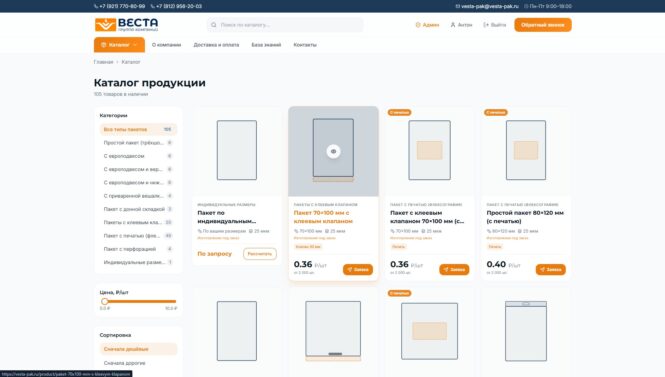Open the Контакты menu item
Viewport: 665px width, 377px height.
[x=305, y=45]
